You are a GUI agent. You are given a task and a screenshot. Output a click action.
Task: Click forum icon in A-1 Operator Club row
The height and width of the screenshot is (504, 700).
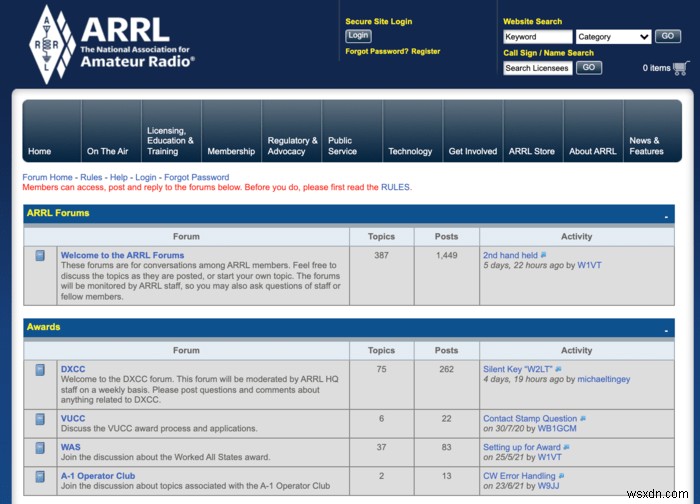[40, 476]
